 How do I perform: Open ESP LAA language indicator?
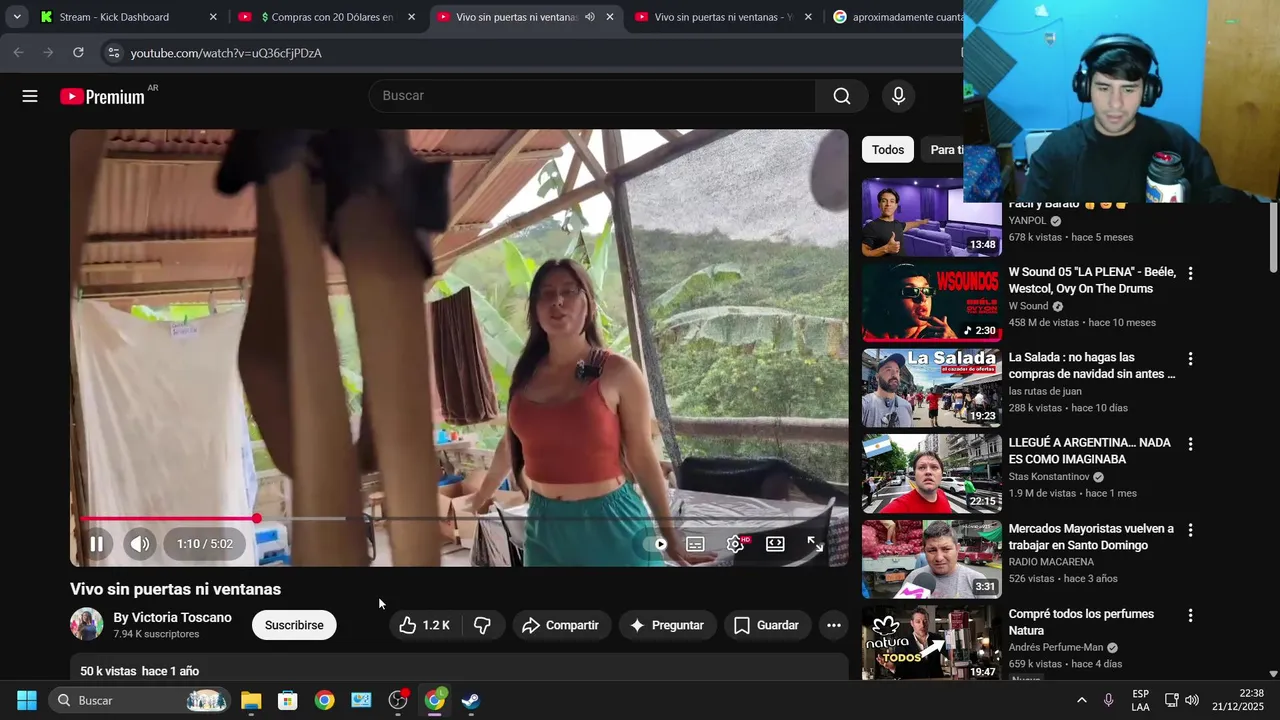click(x=1140, y=700)
